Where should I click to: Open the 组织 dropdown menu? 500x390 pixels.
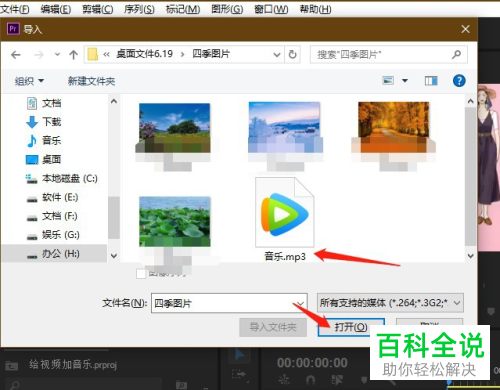click(29, 81)
